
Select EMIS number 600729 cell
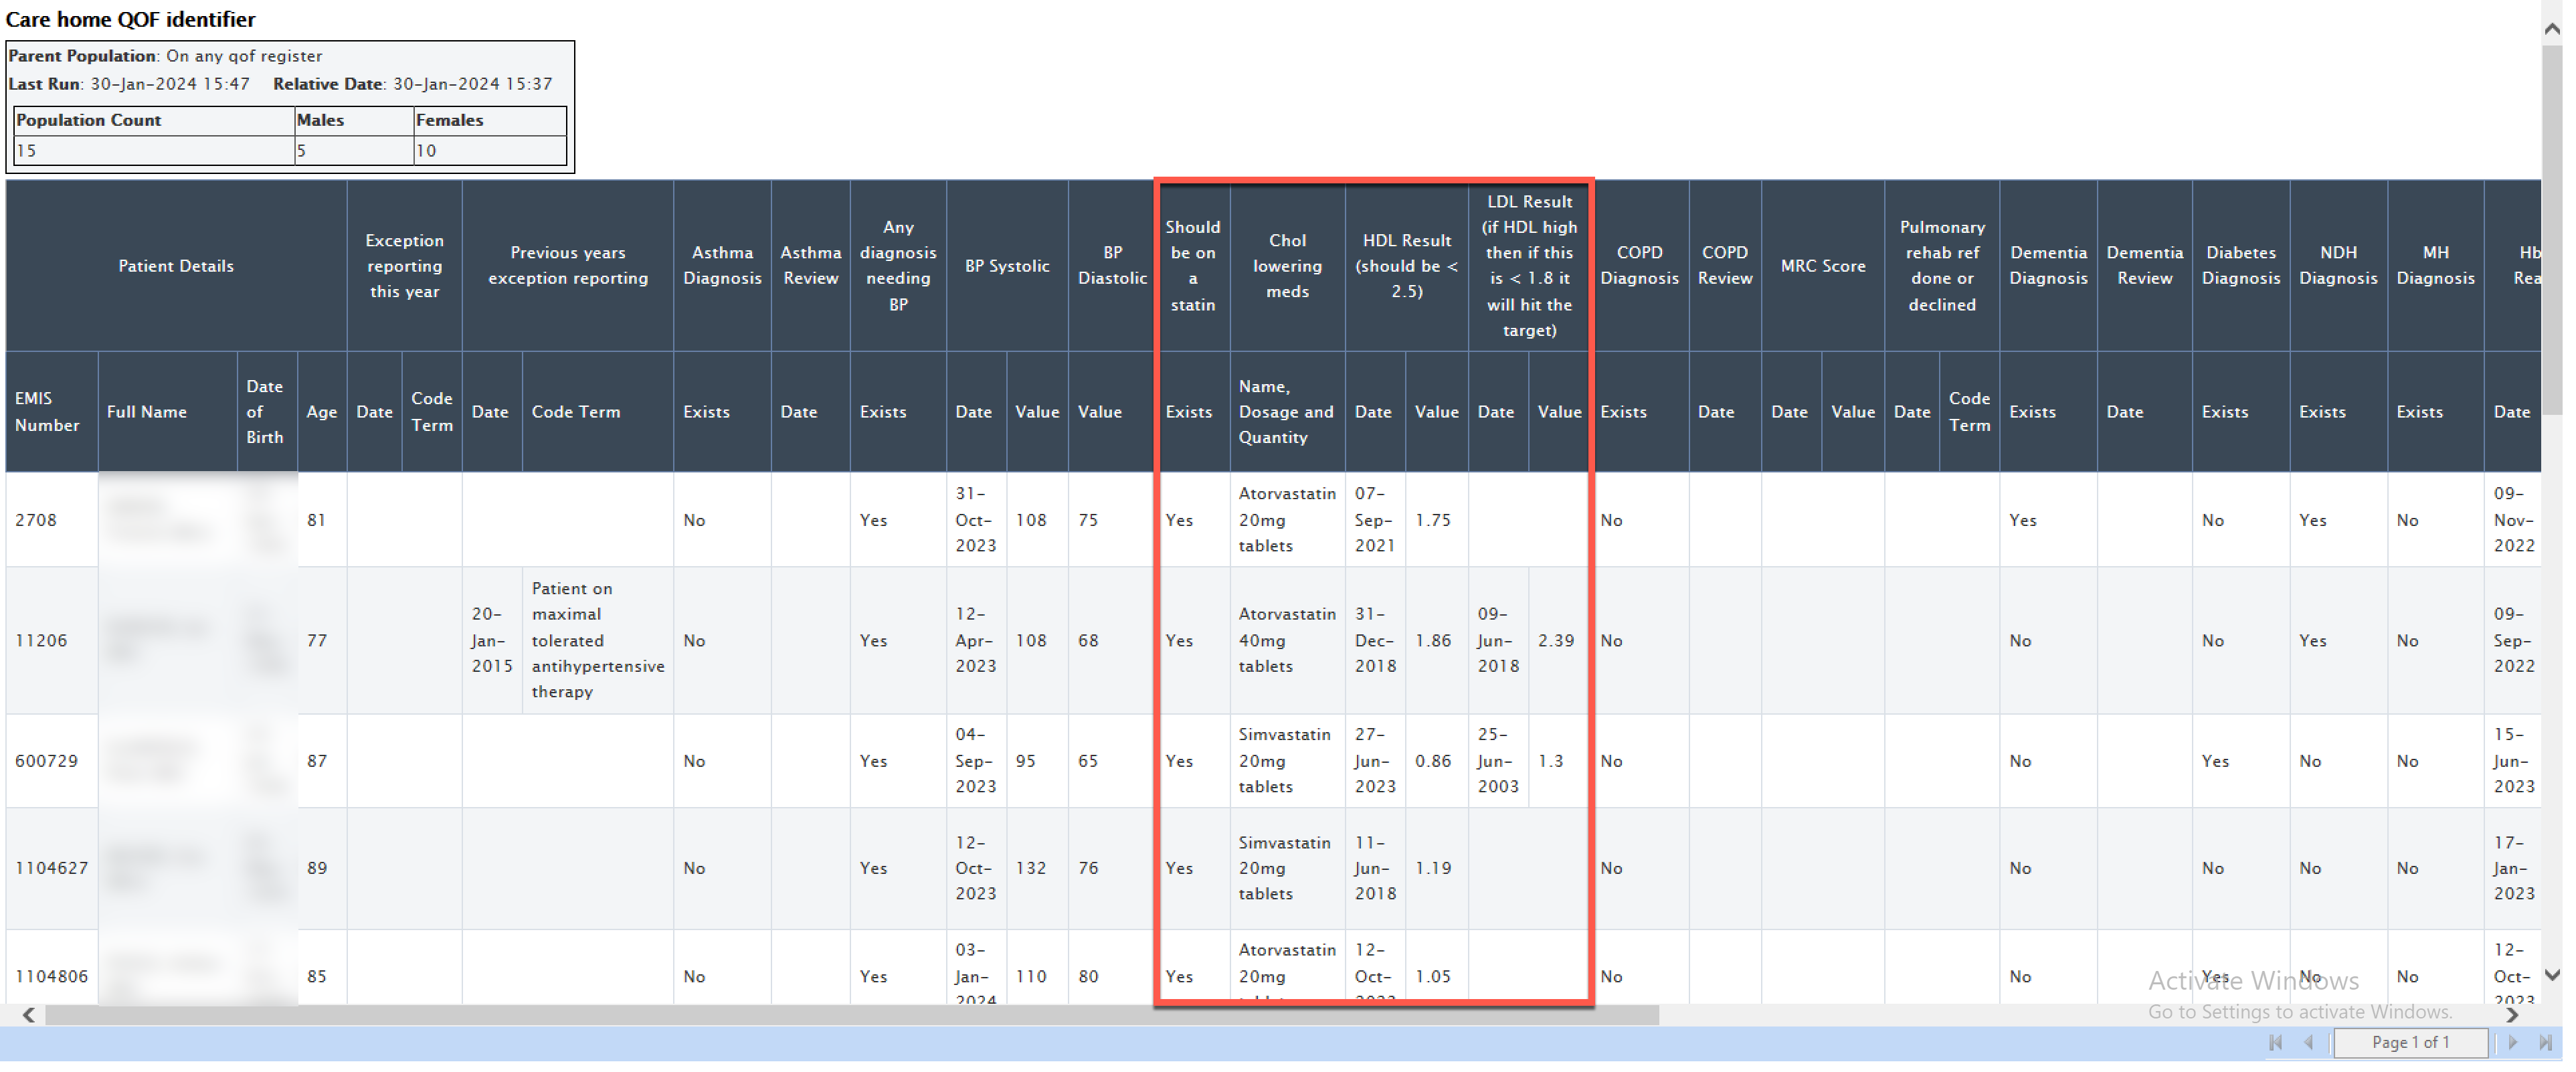[52, 761]
